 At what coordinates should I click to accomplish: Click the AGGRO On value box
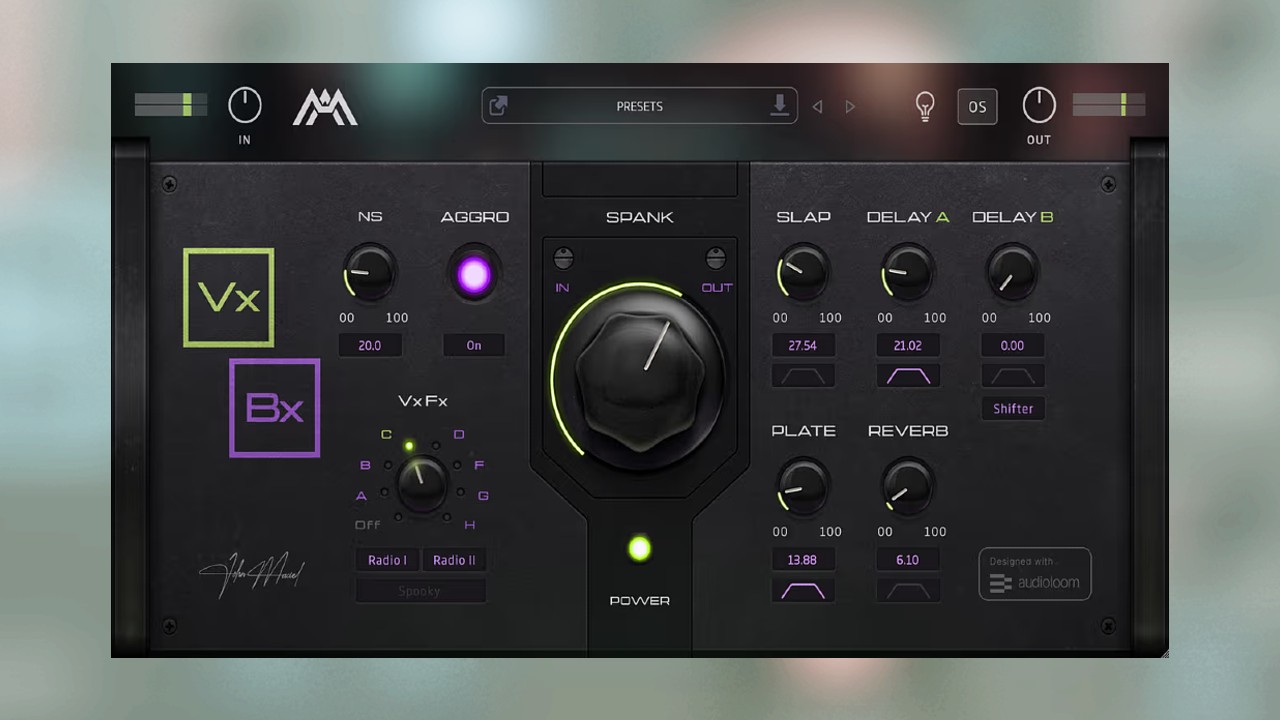(x=474, y=345)
